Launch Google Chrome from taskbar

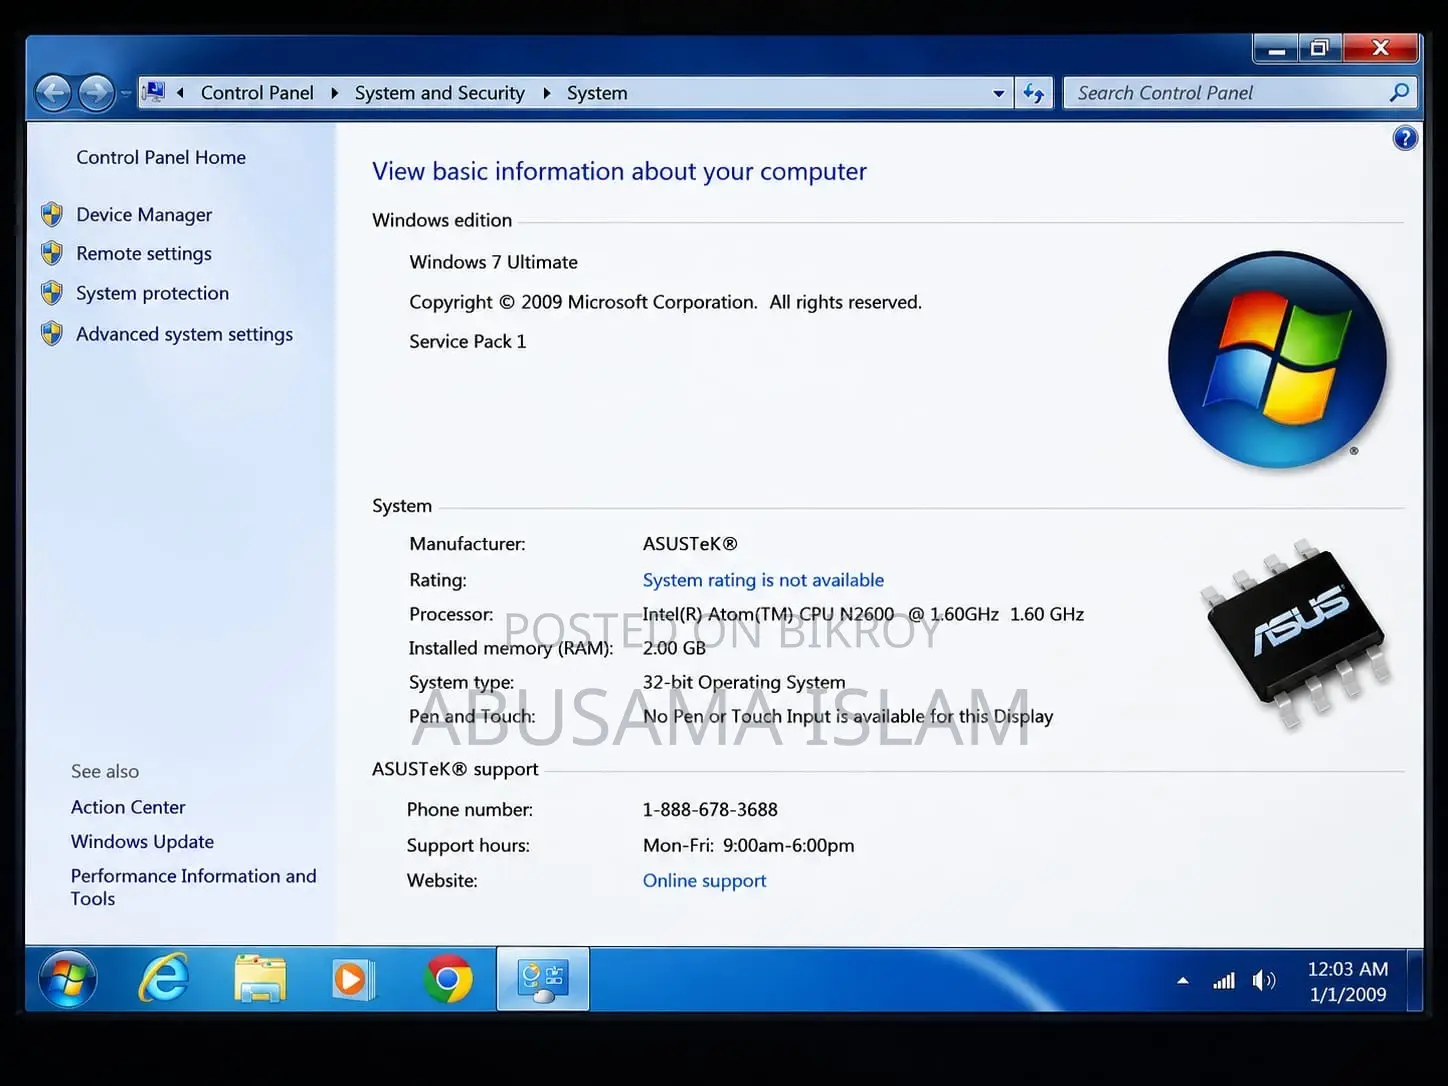pos(448,979)
